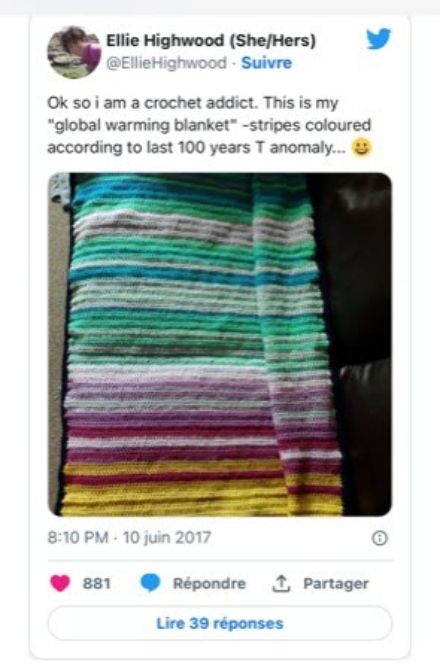Open the tweet info circle icon
This screenshot has height=672, width=440.
coord(380,538)
